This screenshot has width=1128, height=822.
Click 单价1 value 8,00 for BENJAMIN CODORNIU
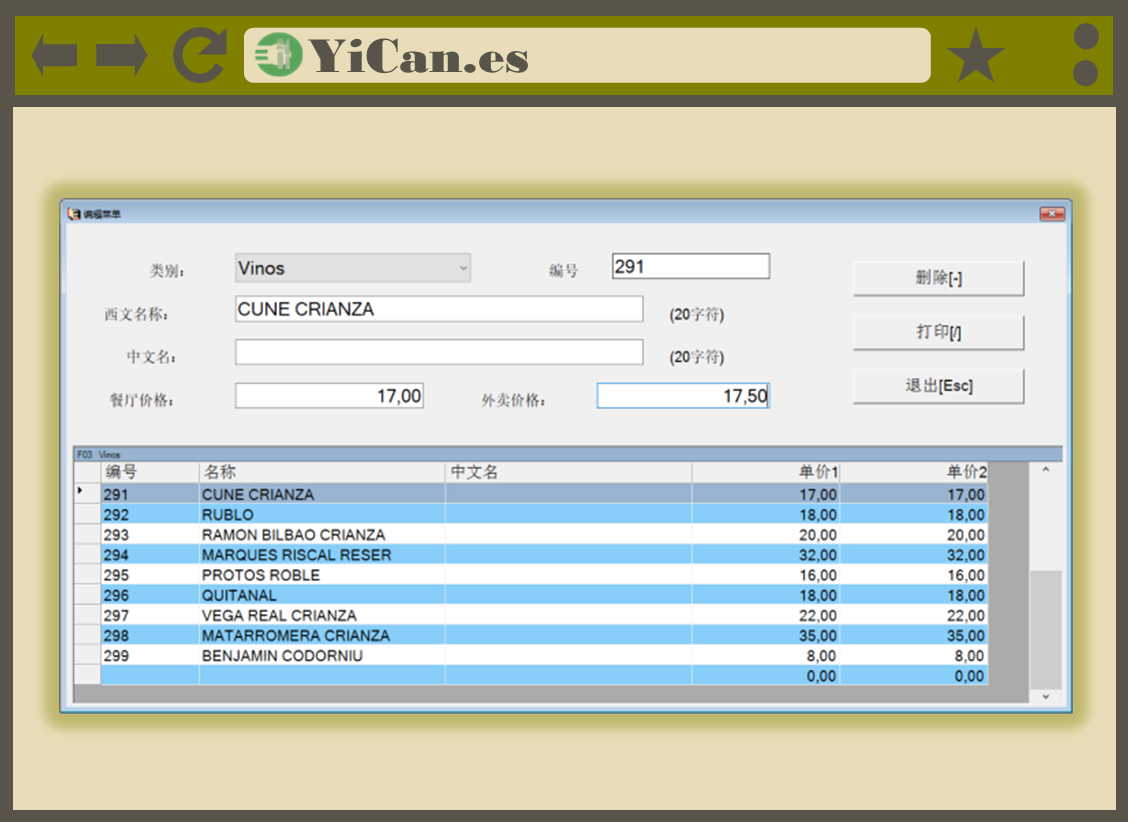[x=766, y=656]
